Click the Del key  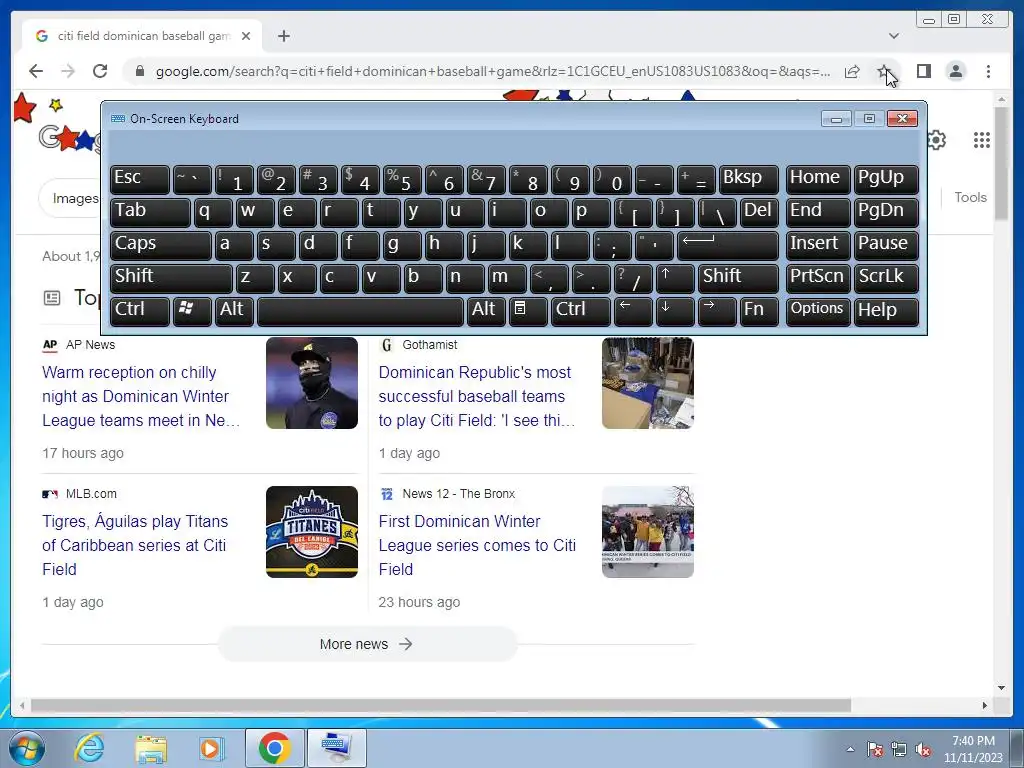[x=759, y=212]
